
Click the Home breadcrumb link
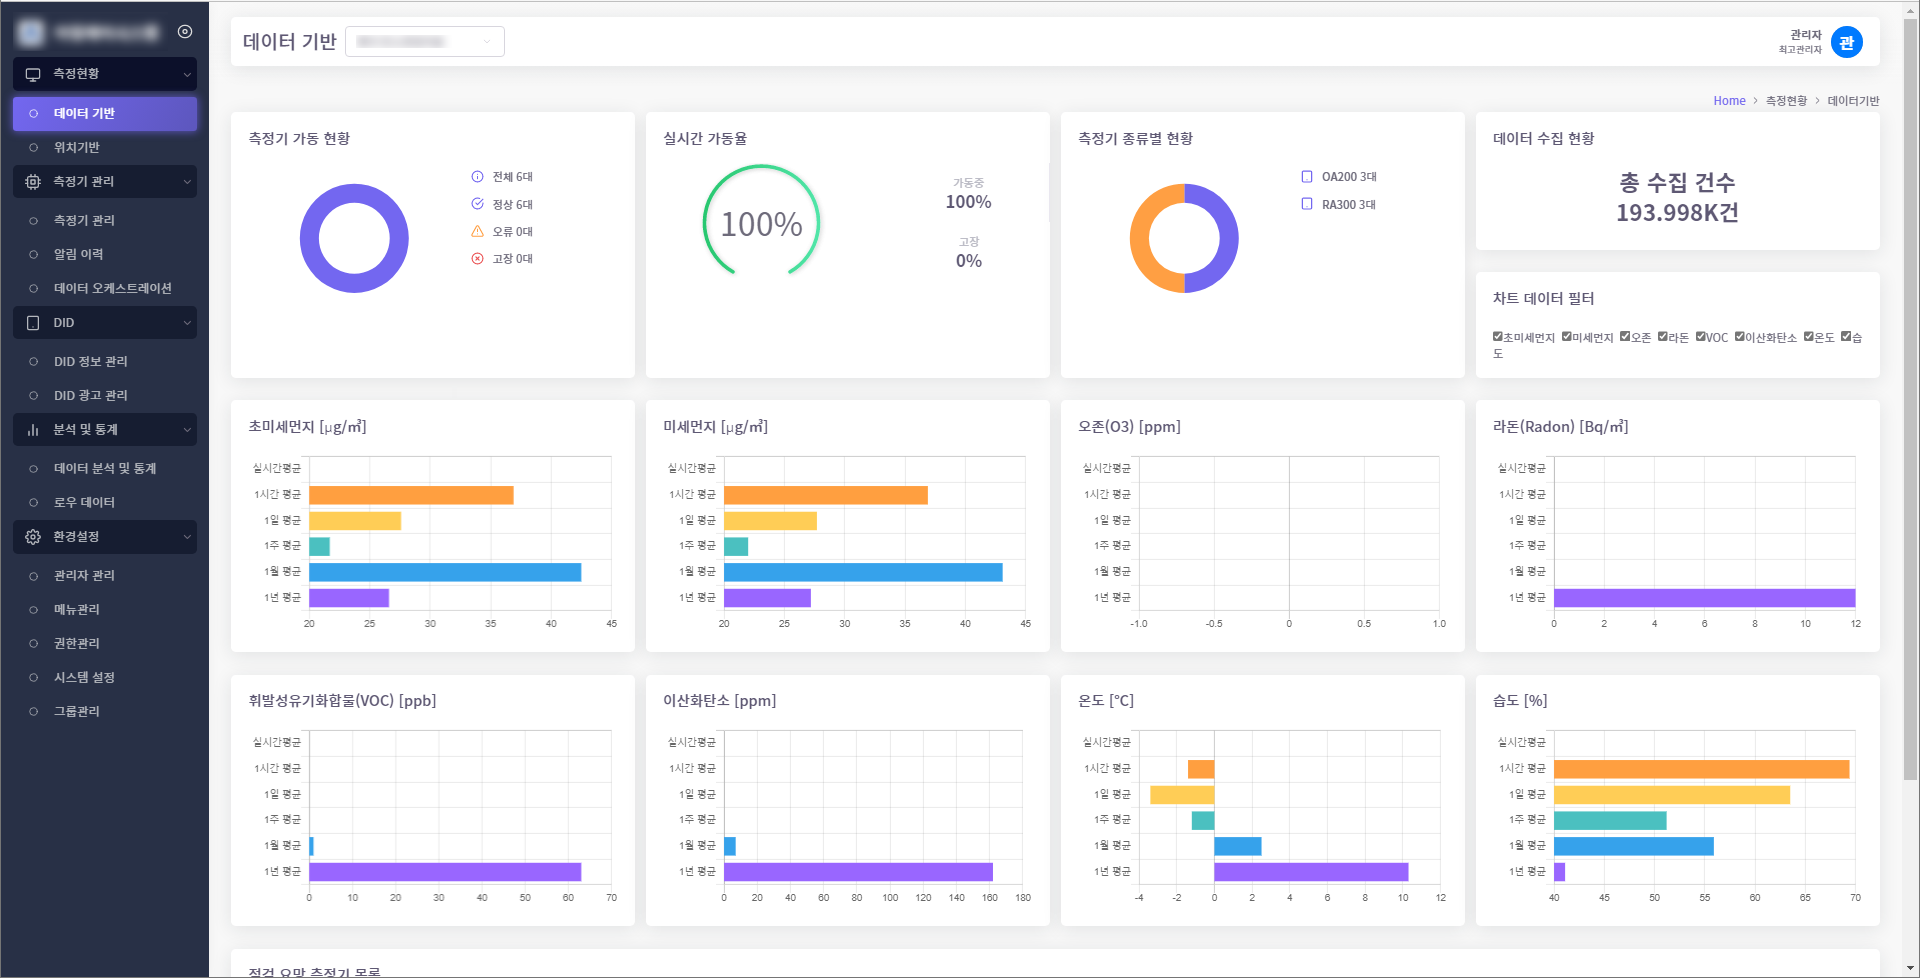coord(1729,101)
